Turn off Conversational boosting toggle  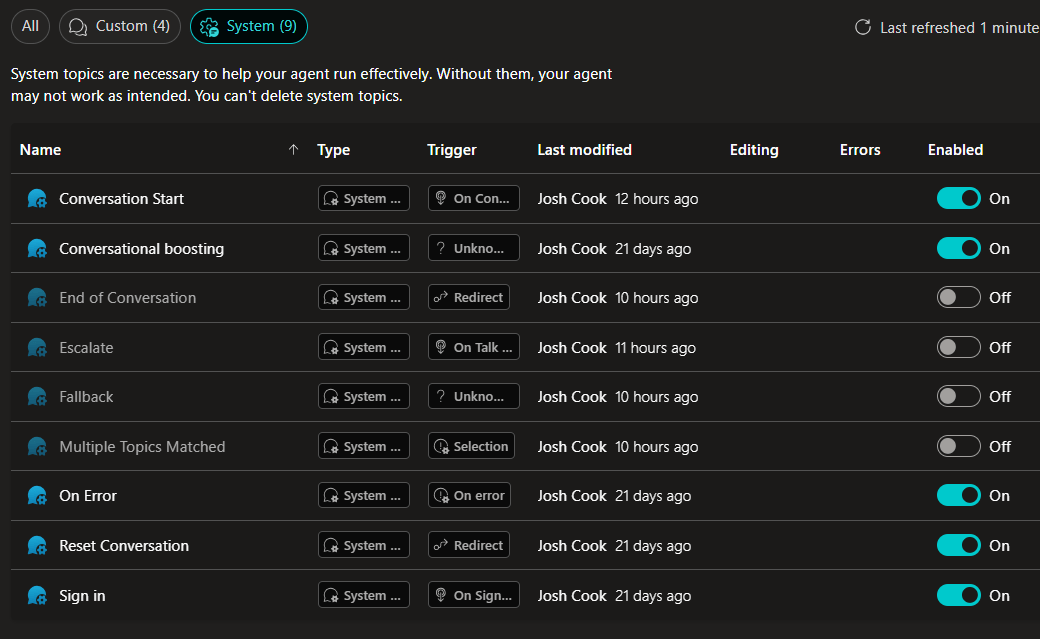(x=958, y=248)
